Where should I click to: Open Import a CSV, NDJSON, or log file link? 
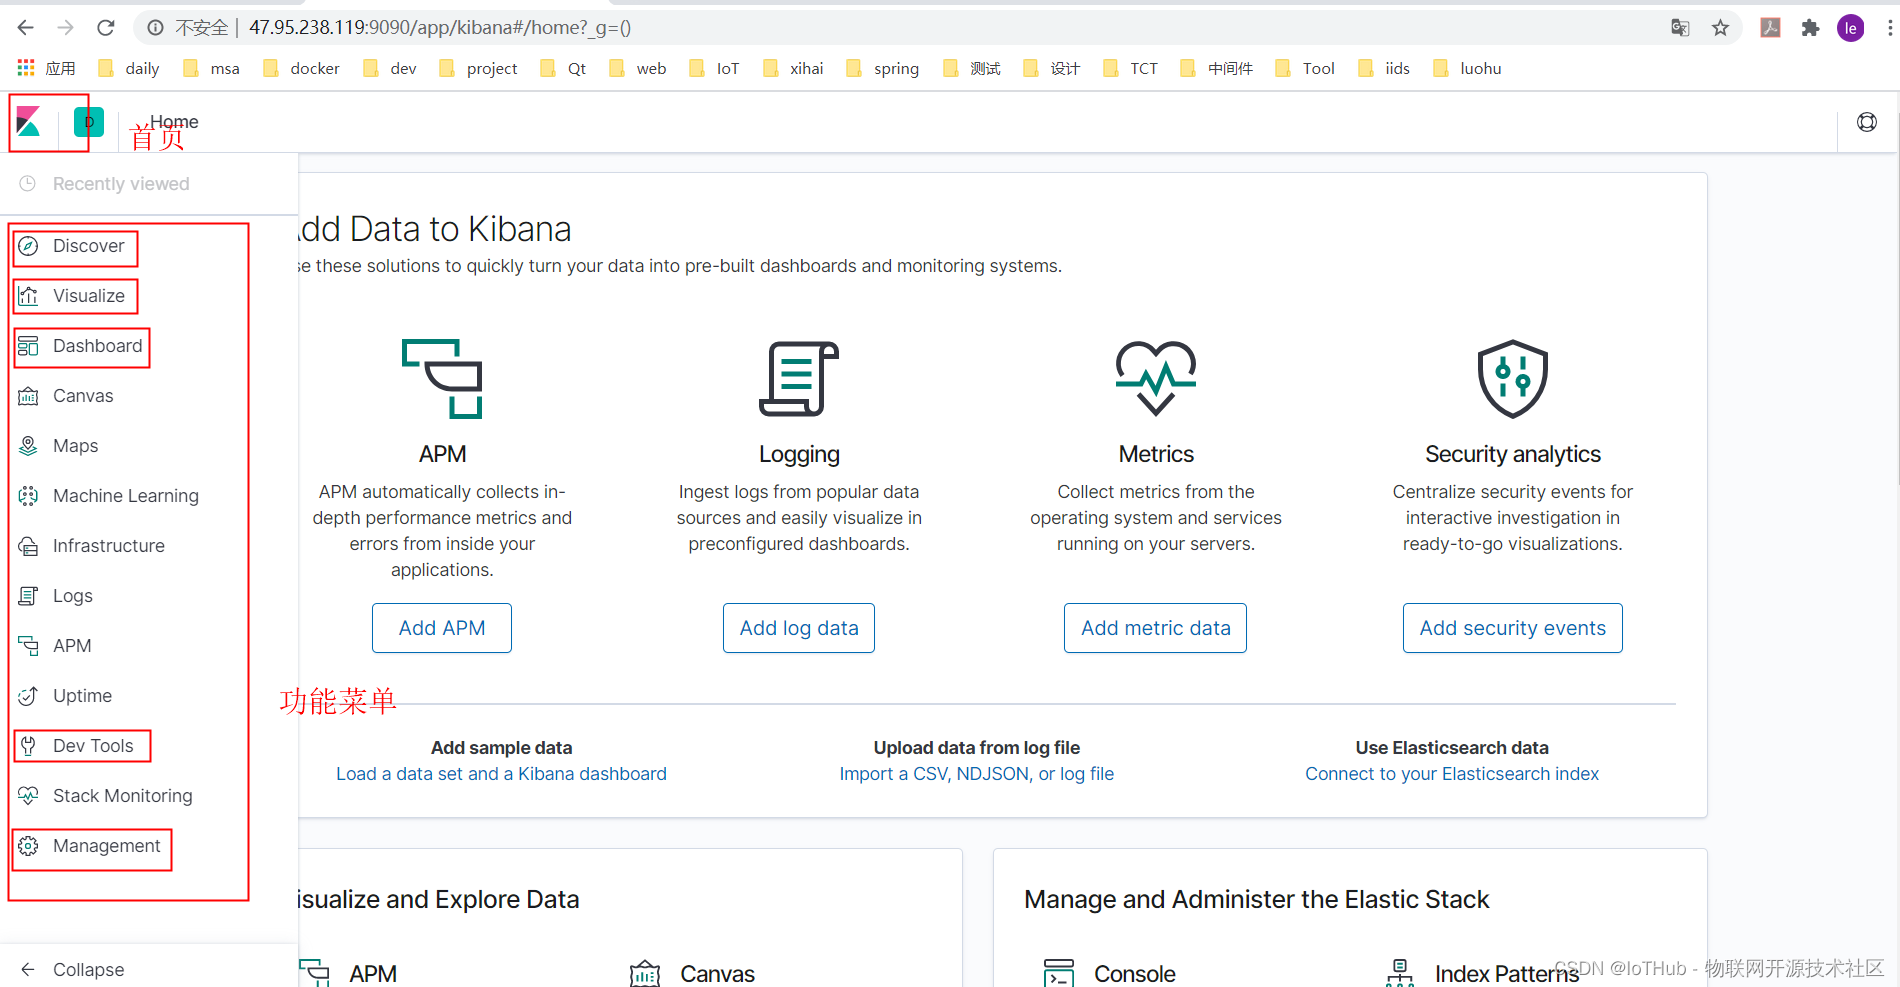pyautogui.click(x=977, y=774)
